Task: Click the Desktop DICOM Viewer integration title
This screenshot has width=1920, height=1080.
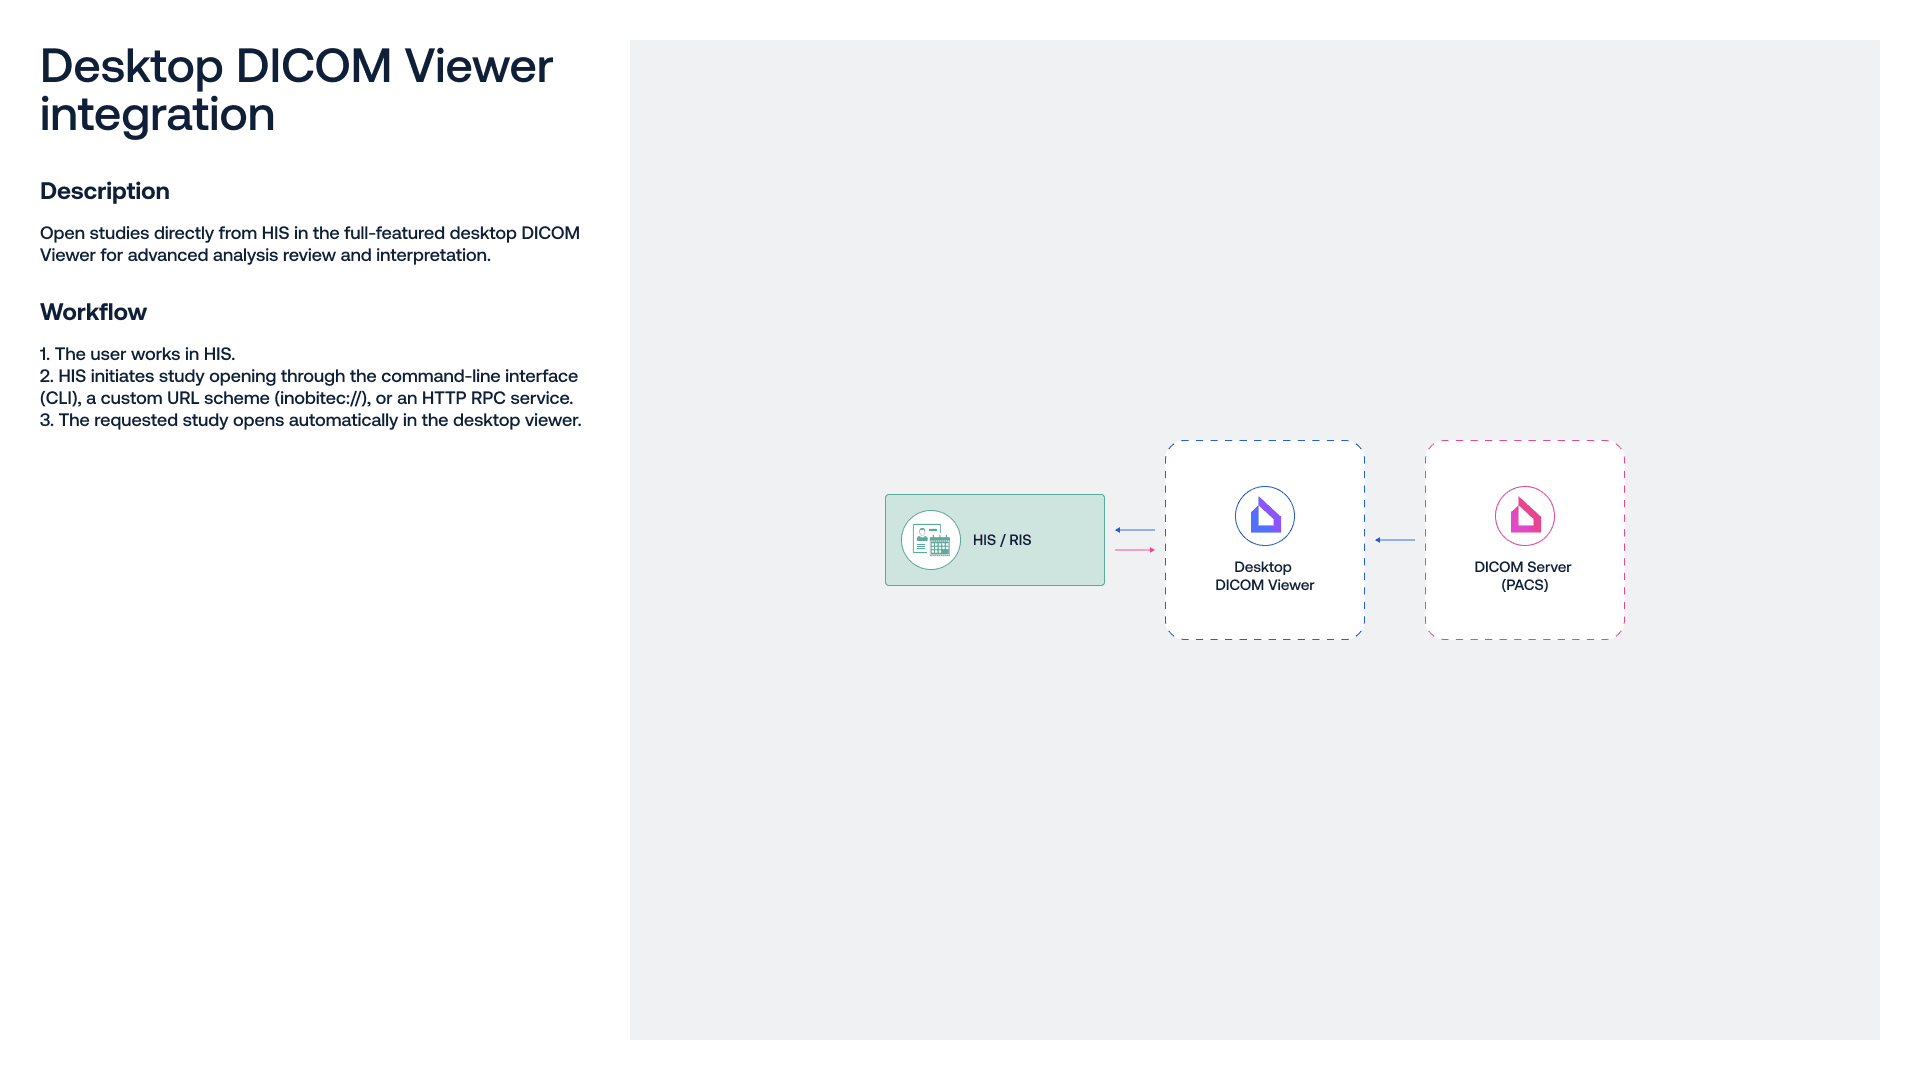Action: click(x=296, y=90)
